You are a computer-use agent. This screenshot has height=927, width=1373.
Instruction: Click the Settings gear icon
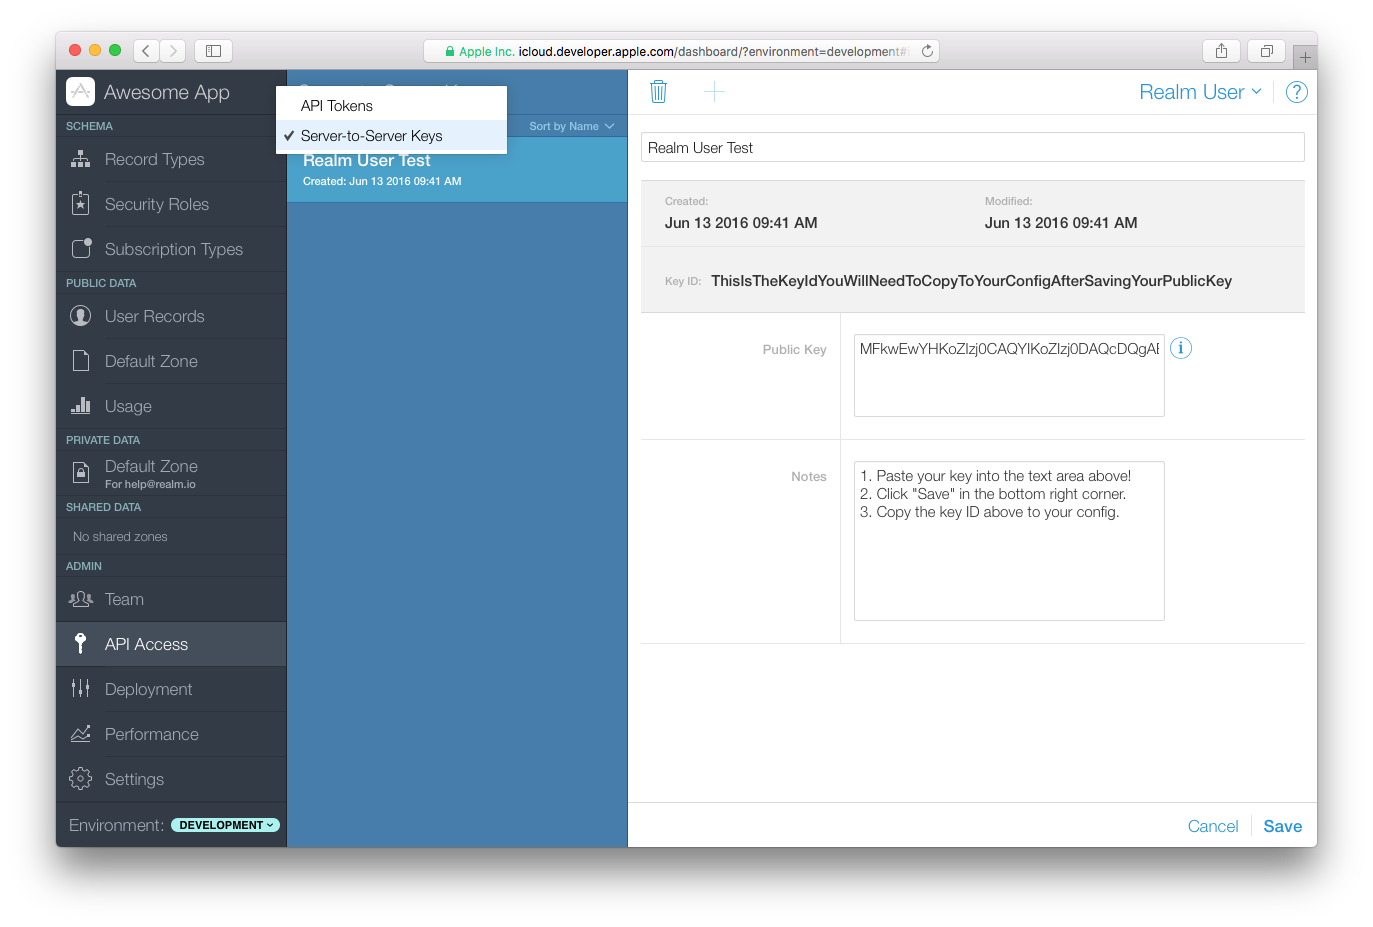pyautogui.click(x=81, y=778)
